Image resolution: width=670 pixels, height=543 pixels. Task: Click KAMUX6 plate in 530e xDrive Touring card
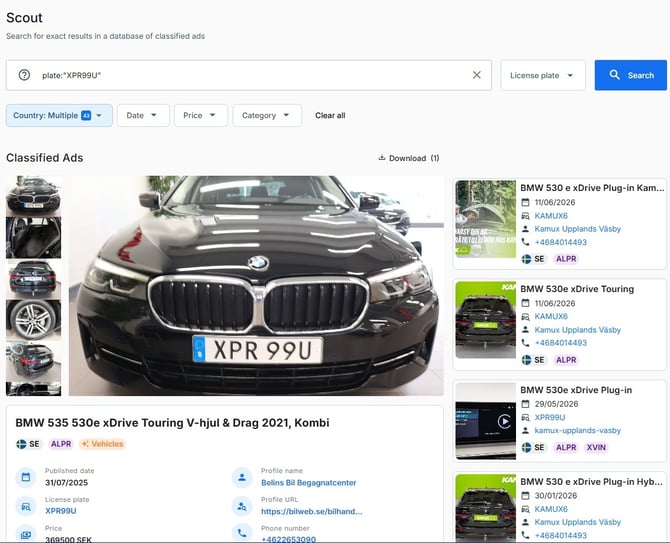click(x=551, y=316)
